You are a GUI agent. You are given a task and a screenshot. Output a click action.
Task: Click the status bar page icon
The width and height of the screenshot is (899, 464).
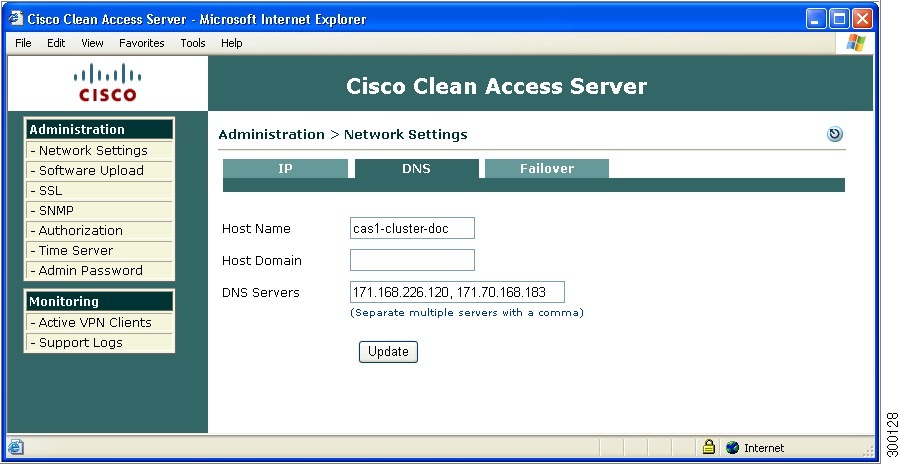(x=16, y=447)
